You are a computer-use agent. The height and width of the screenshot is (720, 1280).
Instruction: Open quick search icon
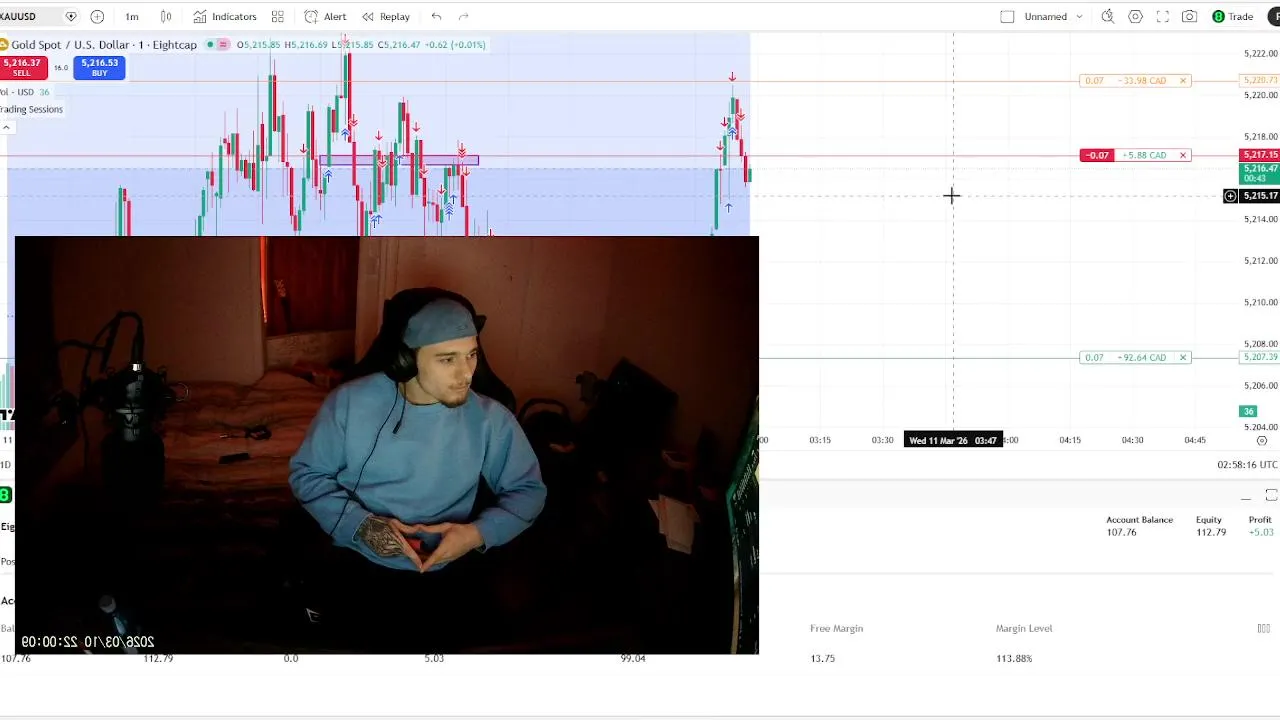(x=1108, y=16)
